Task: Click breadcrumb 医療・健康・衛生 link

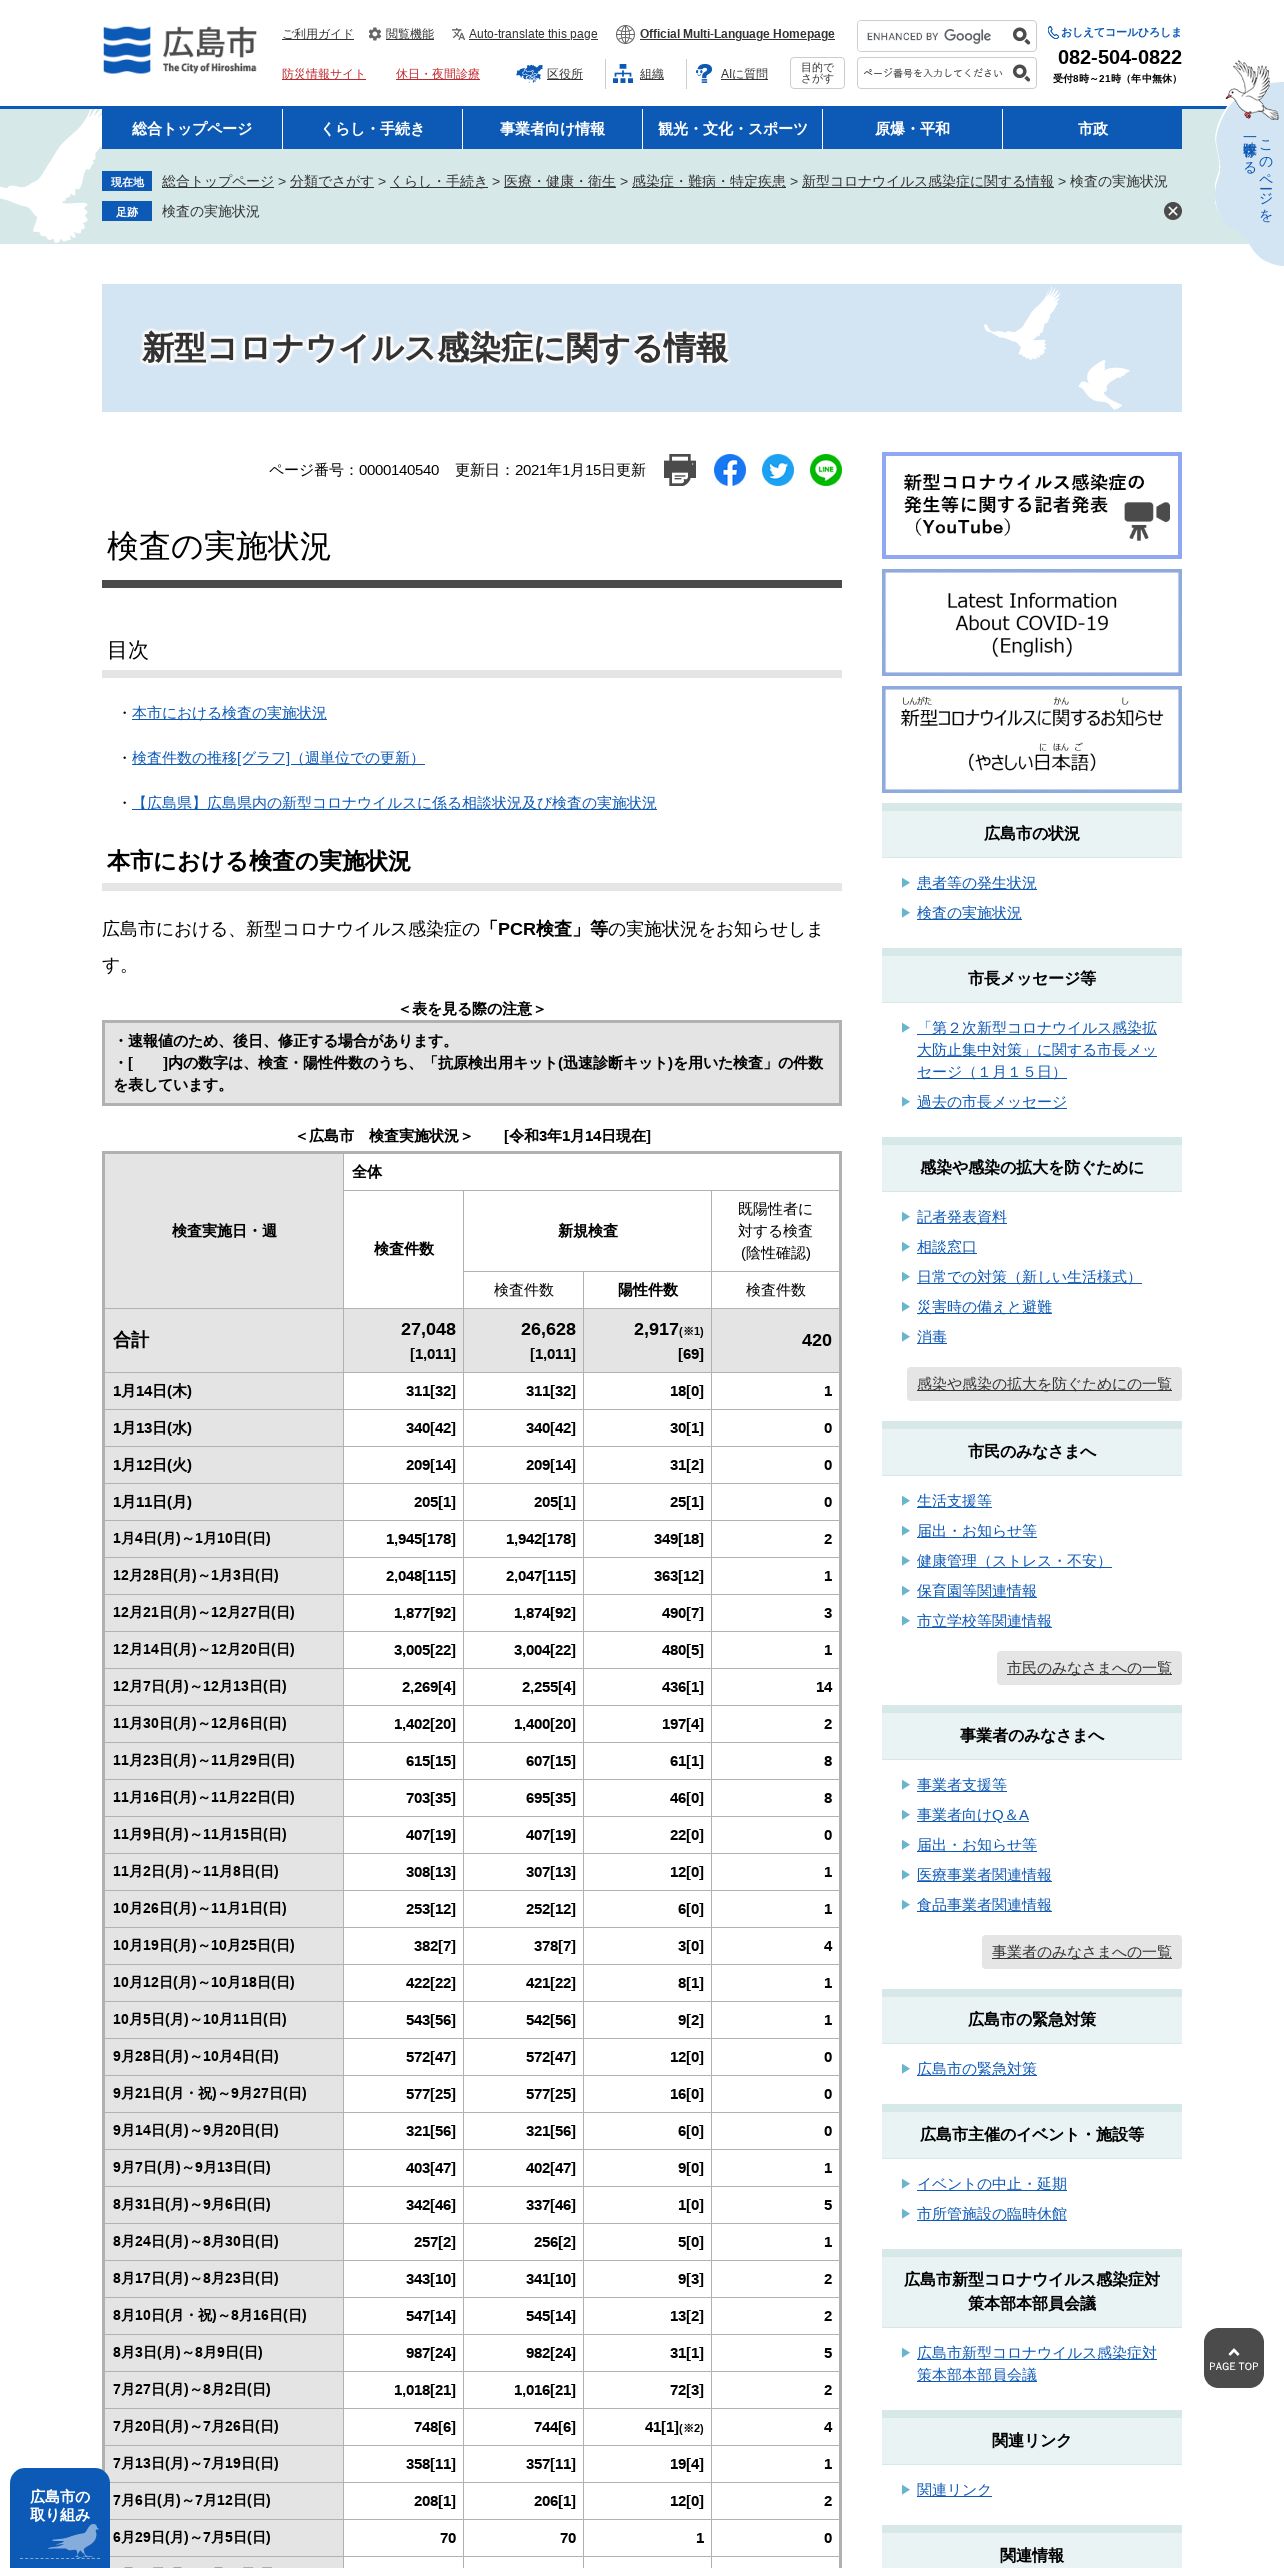Action: pos(560,181)
